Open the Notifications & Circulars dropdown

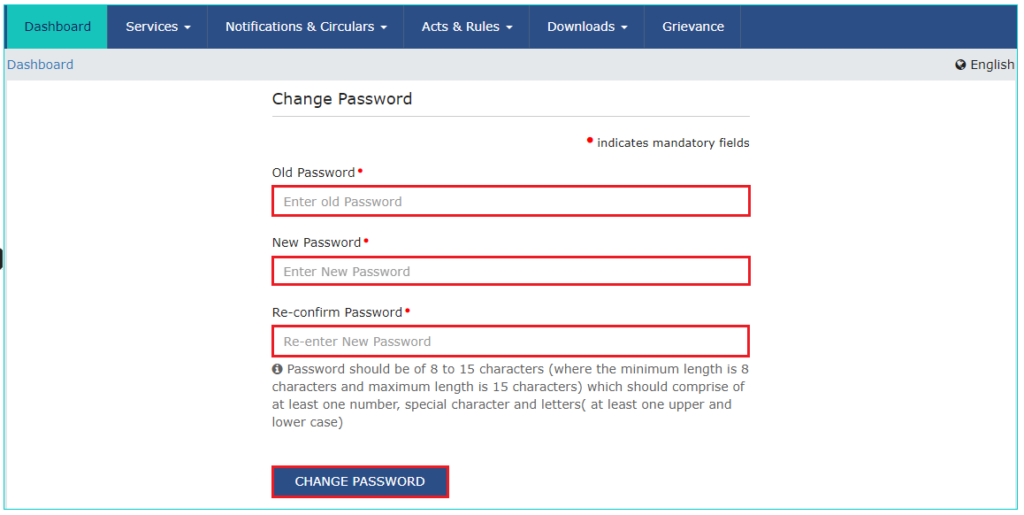tap(306, 27)
